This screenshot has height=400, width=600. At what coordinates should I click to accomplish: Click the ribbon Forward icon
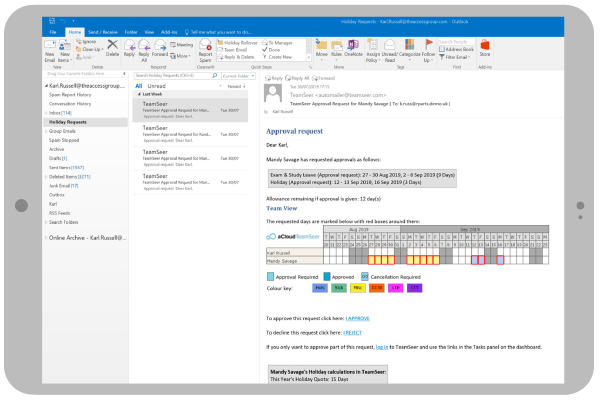point(160,48)
